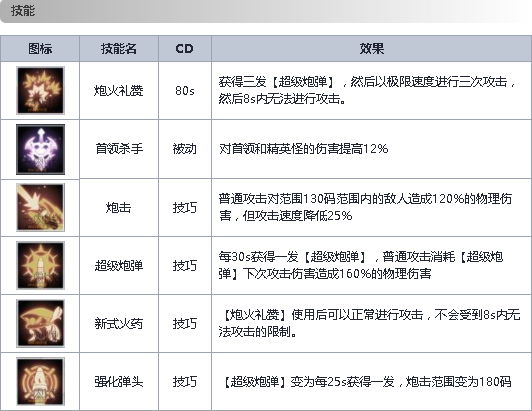
Task: Select the skill name 超级炮弹
Action: 119,265
